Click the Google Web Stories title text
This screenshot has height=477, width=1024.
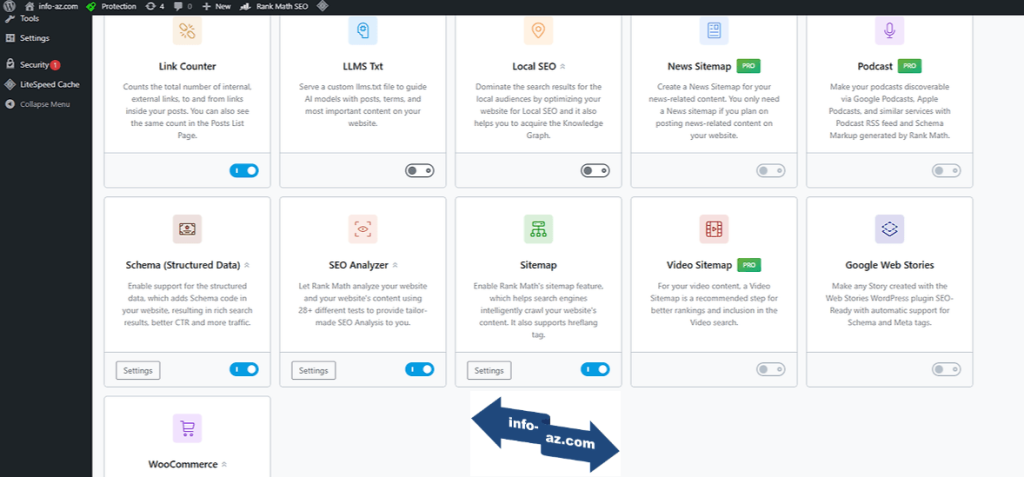(x=889, y=265)
